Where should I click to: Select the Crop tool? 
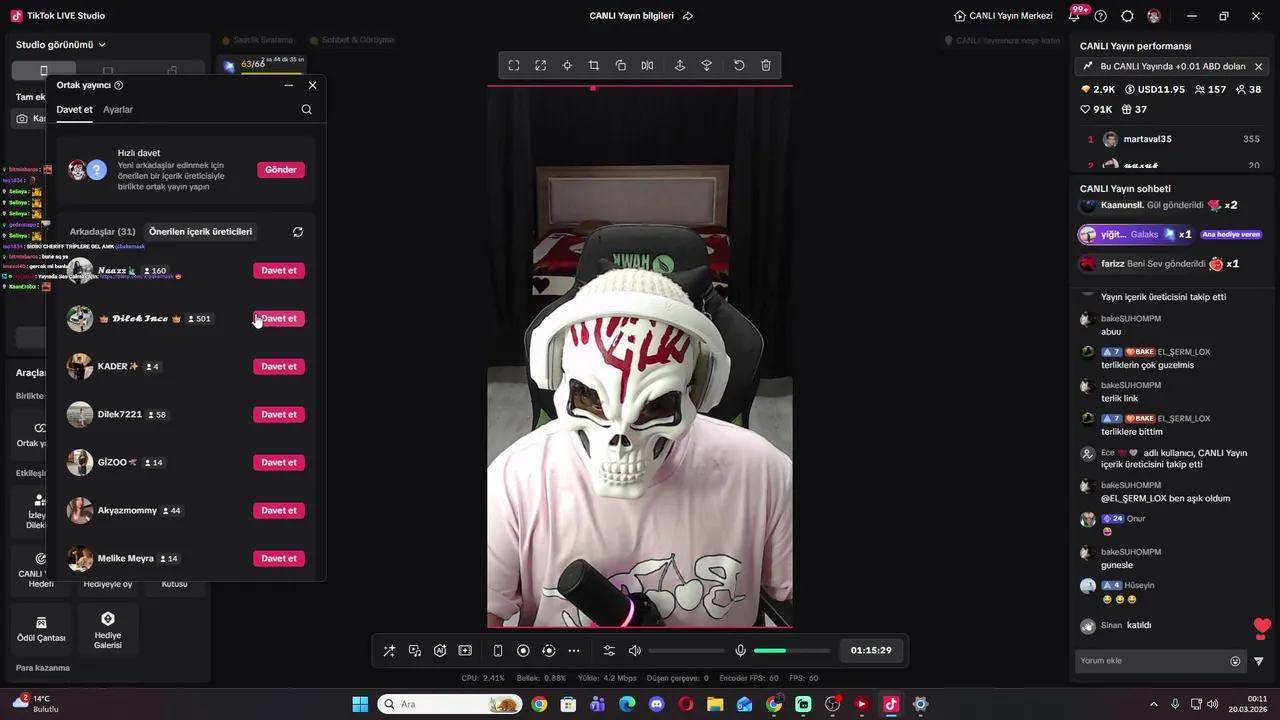(594, 65)
